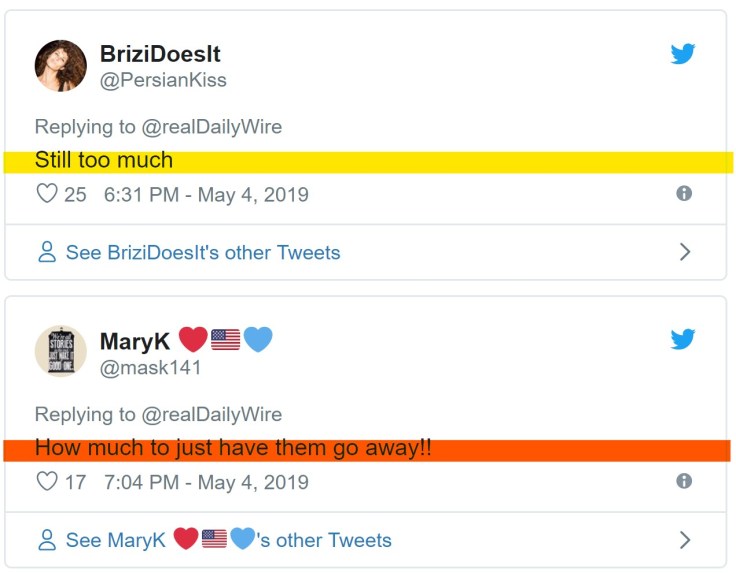Open See MaryK's other Tweets link
Image resolution: width=736 pixels, height=573 pixels.
point(228,540)
